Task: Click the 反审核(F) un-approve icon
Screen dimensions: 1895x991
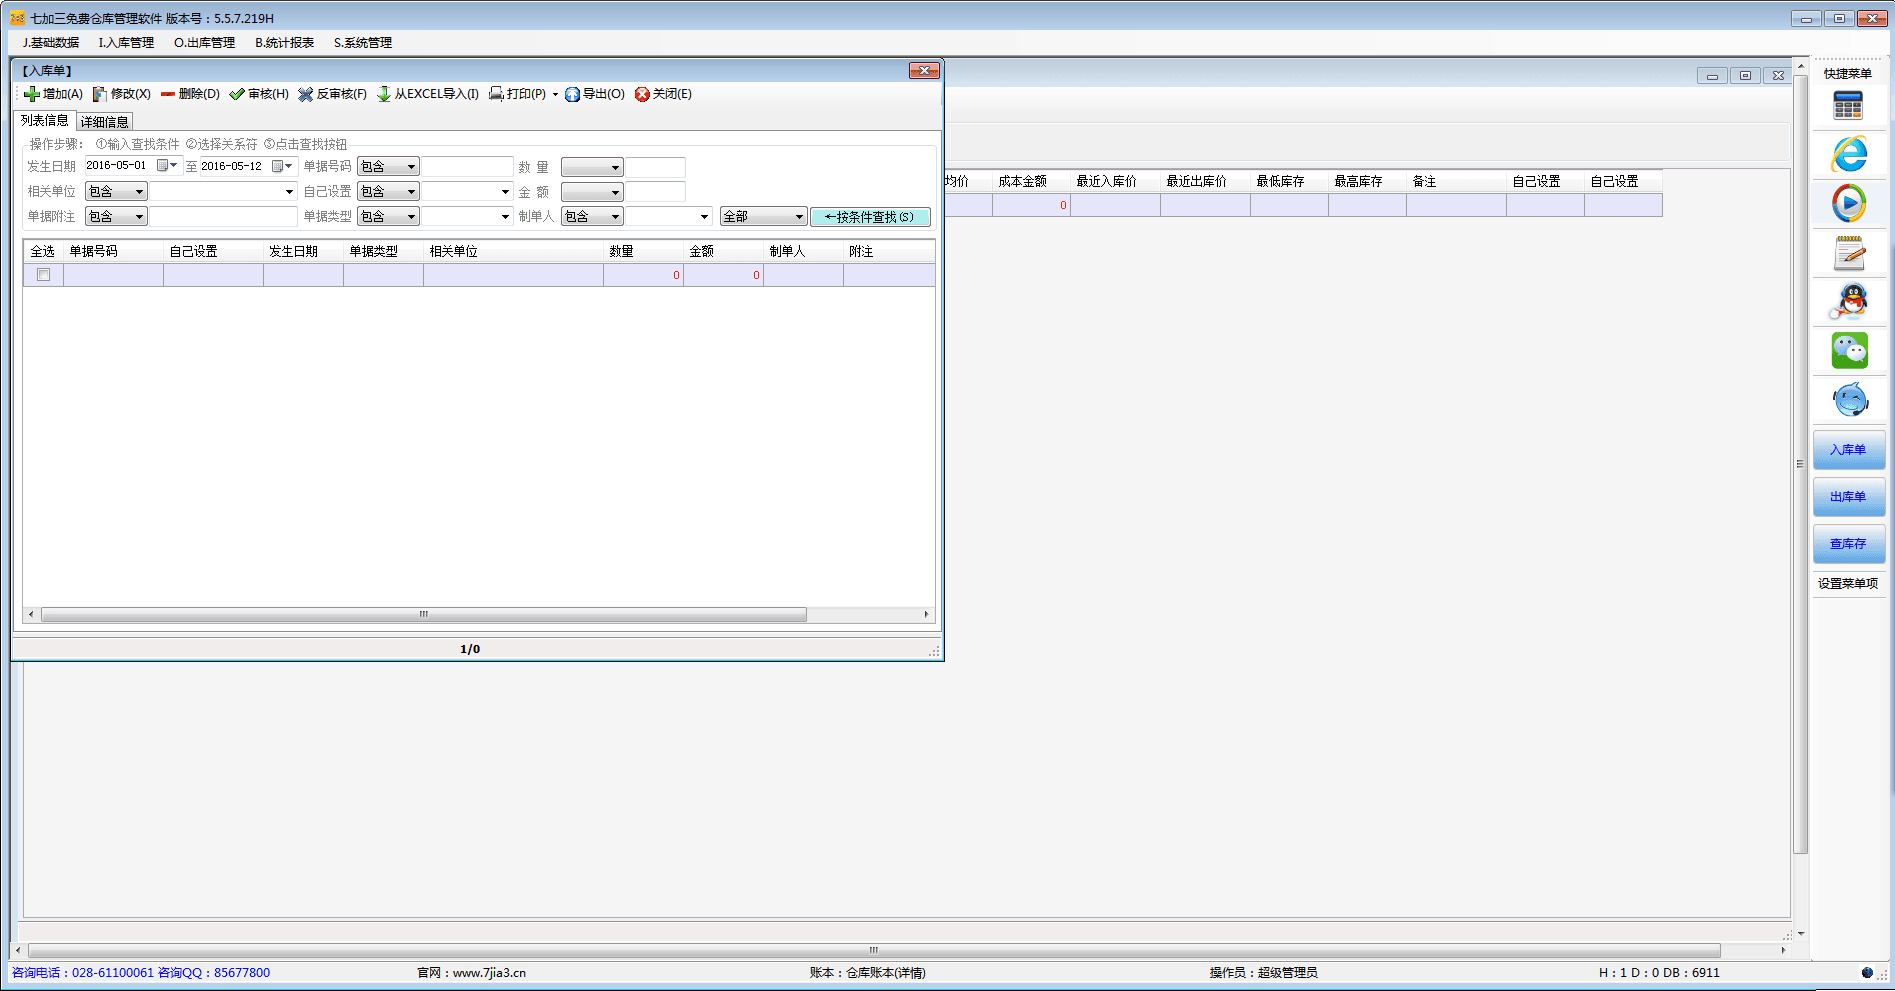Action: click(x=306, y=94)
